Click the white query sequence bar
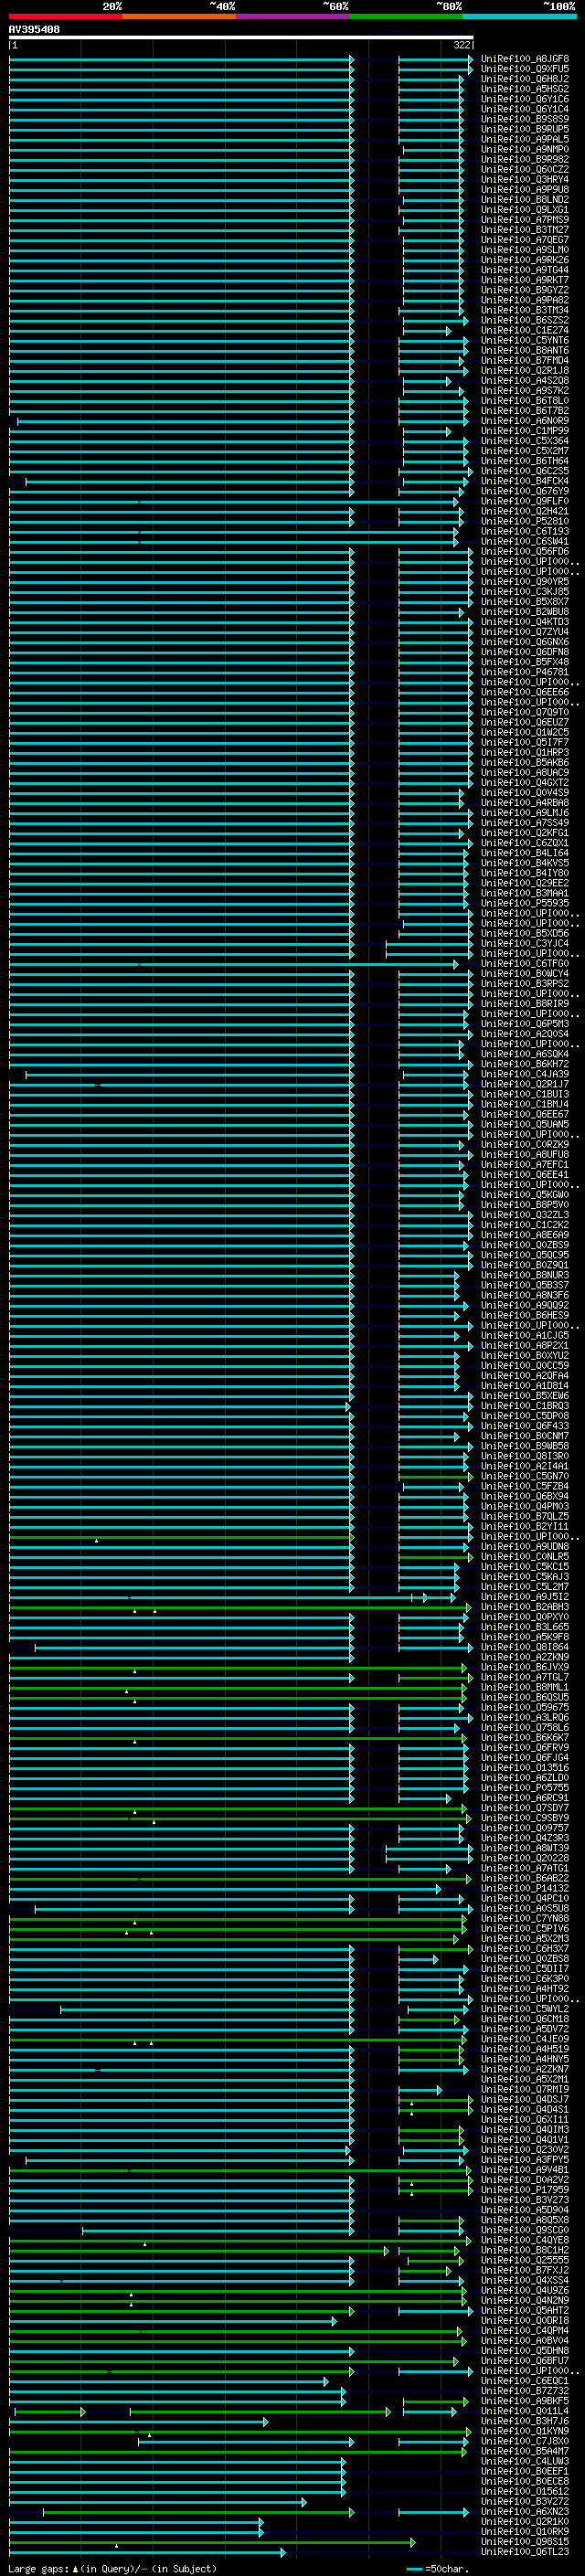Viewport: 585px width, 2576px height. [x=241, y=38]
